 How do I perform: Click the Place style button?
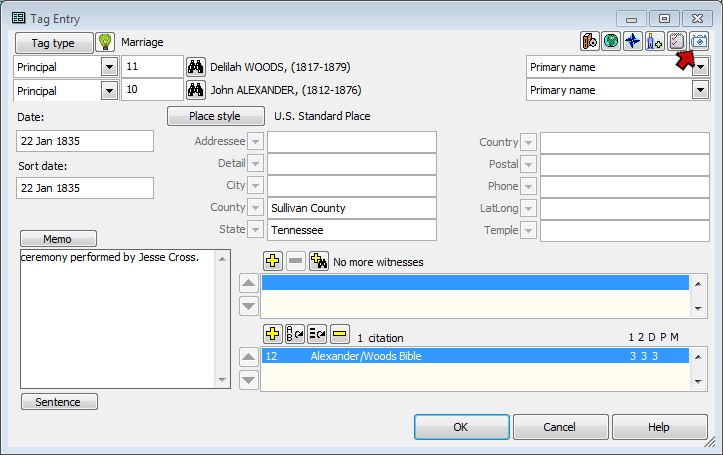[x=215, y=116]
